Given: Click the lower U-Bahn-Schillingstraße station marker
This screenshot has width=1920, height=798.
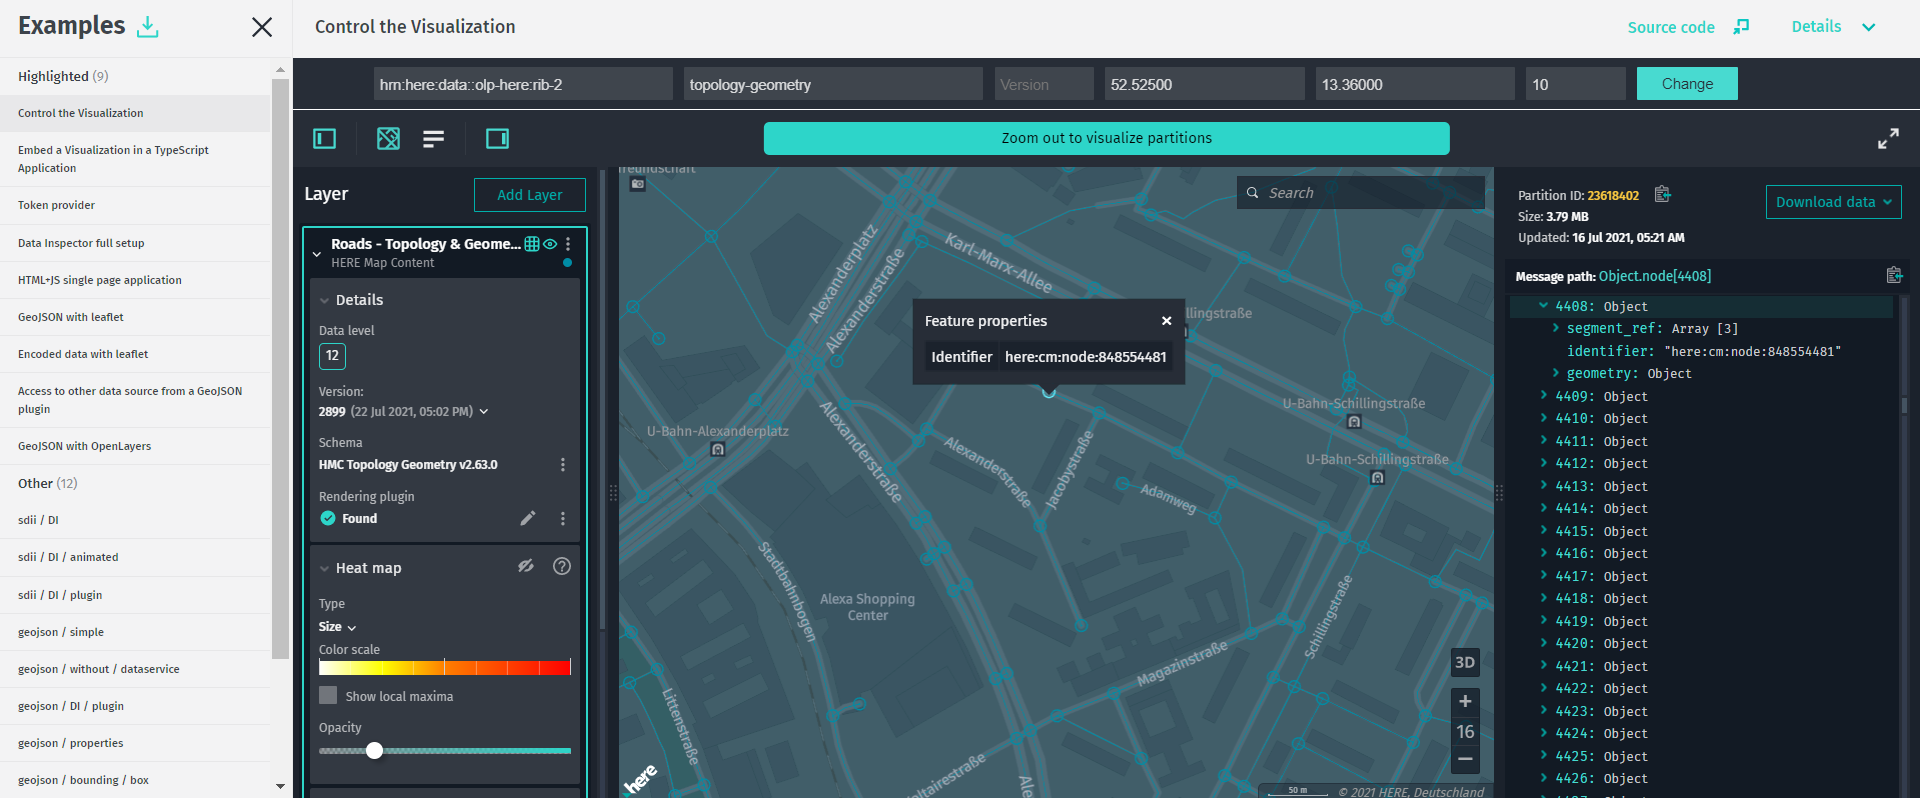Looking at the screenshot, I should click(x=1377, y=478).
